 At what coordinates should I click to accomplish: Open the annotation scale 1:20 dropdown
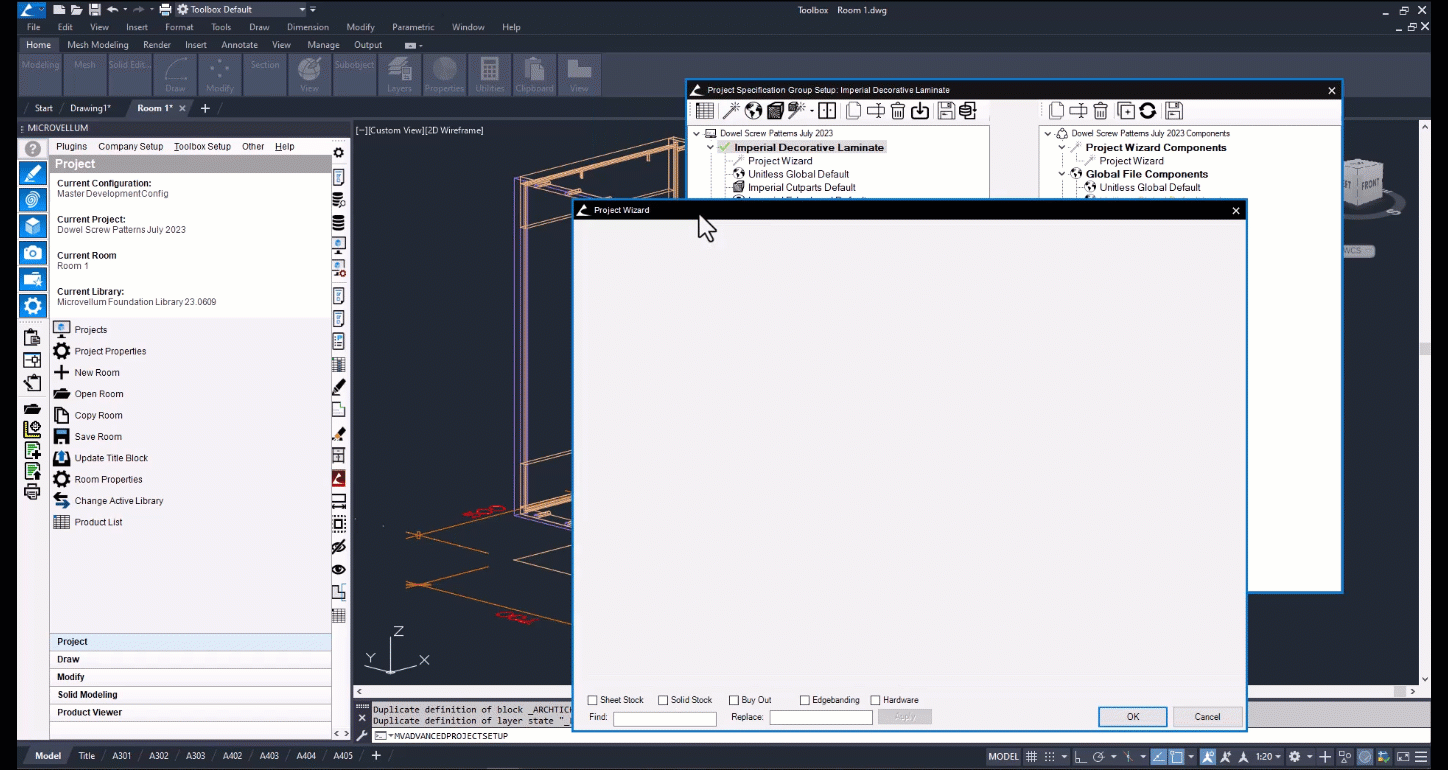pyautogui.click(x=1269, y=757)
